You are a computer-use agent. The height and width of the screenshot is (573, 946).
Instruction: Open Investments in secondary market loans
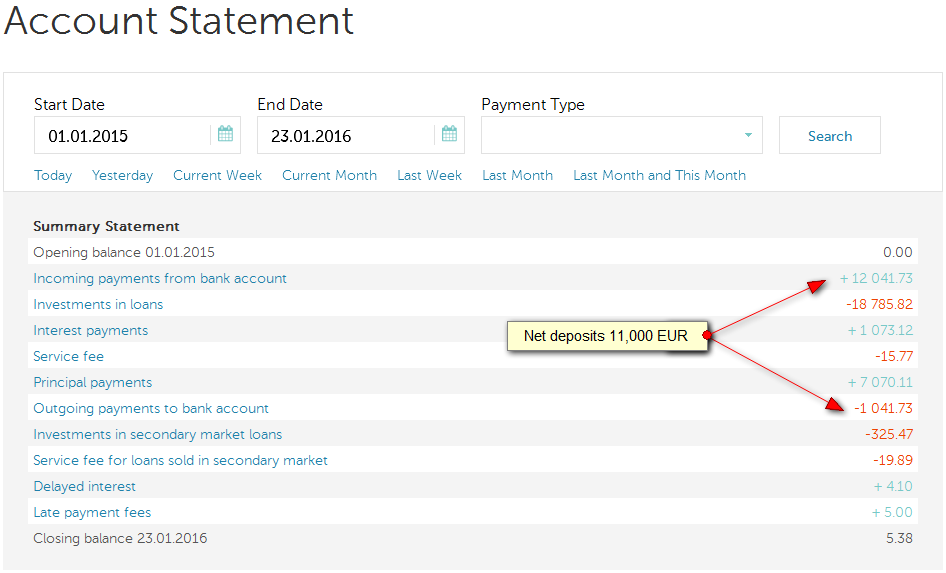click(x=157, y=434)
